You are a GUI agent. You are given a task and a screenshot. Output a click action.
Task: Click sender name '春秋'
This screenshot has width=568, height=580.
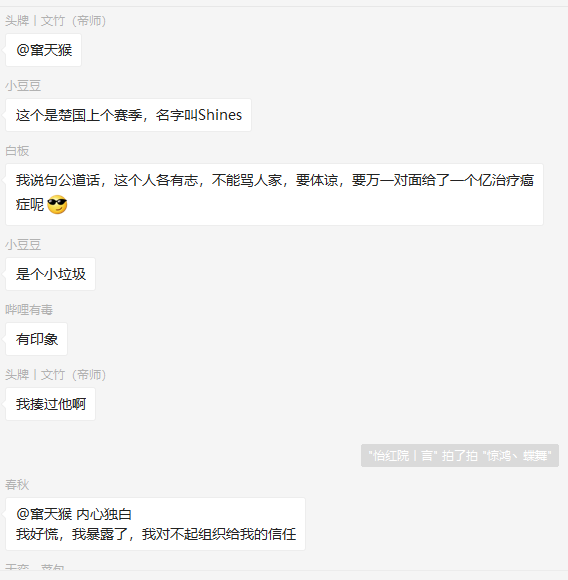pyautogui.click(x=17, y=485)
